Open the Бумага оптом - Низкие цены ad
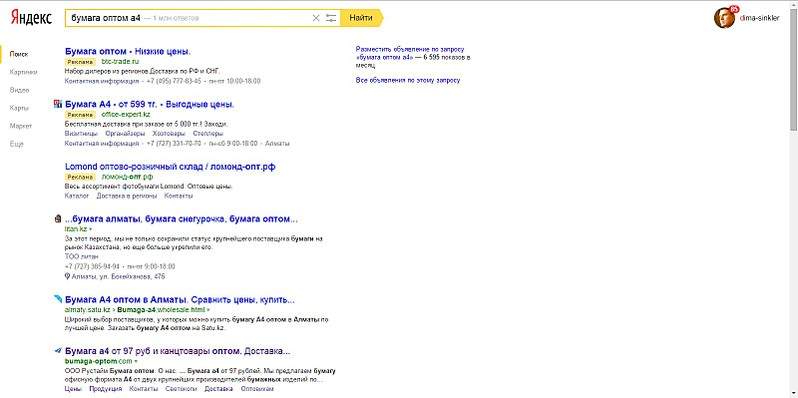 point(128,51)
